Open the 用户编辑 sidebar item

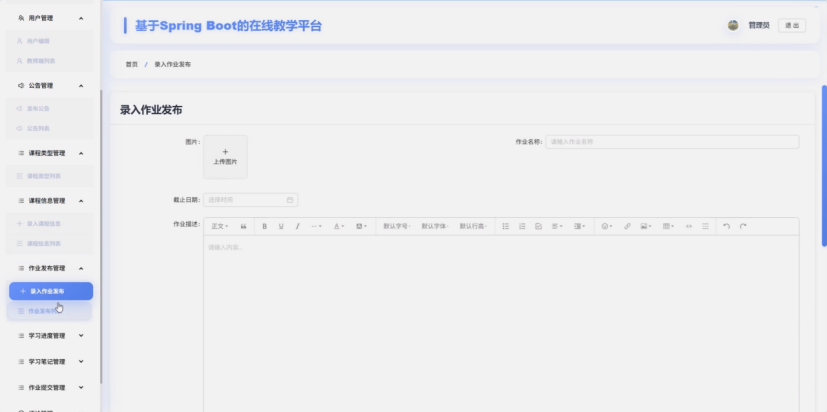pos(50,41)
